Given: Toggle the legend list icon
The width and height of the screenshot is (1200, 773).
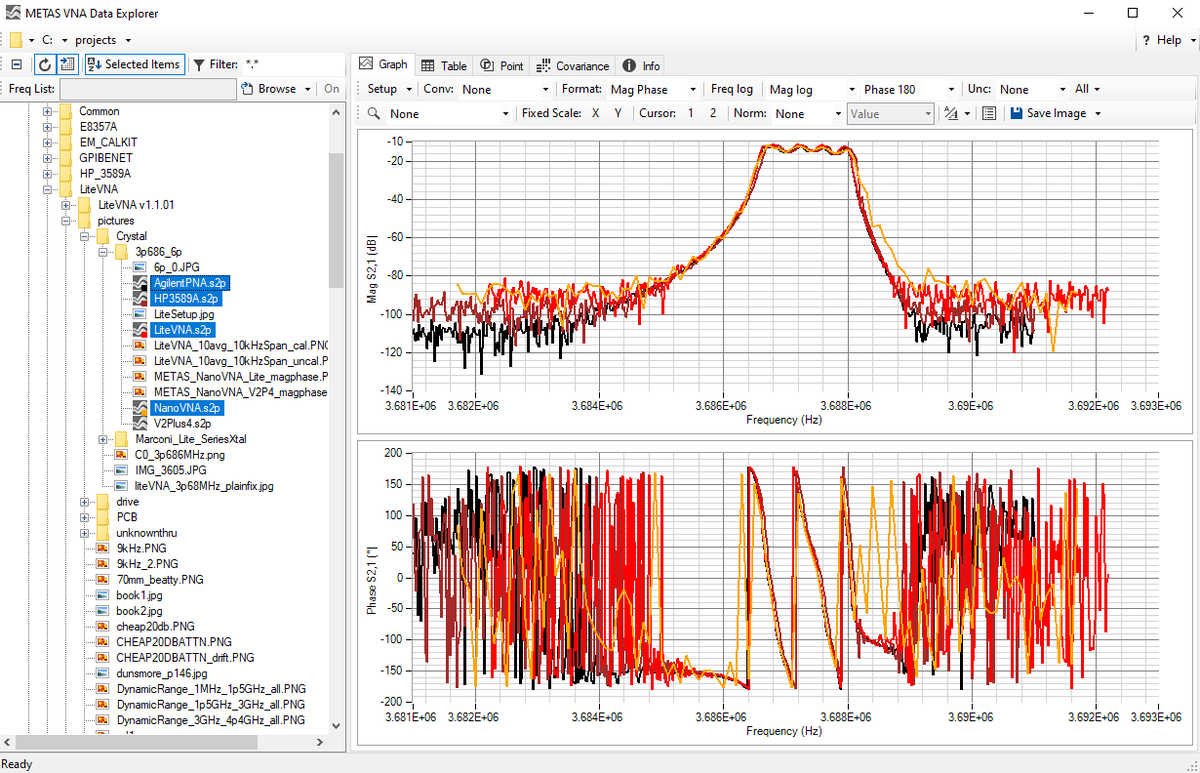Looking at the screenshot, I should coord(989,113).
